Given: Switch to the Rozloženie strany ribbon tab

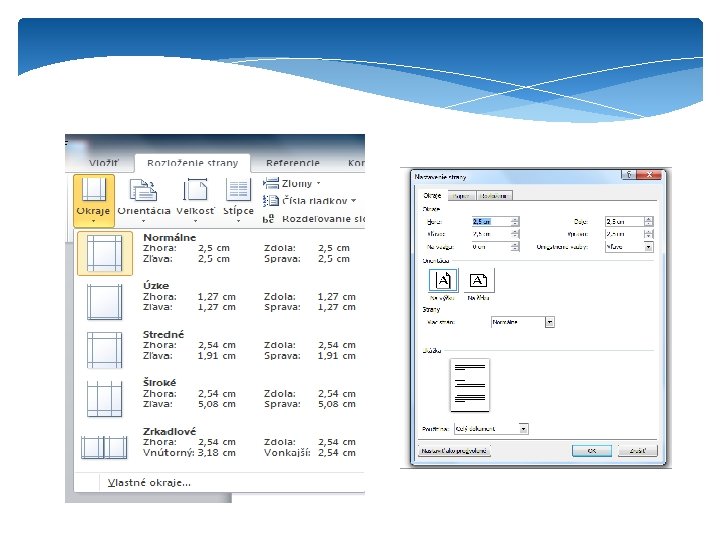Looking at the screenshot, I should (192, 163).
